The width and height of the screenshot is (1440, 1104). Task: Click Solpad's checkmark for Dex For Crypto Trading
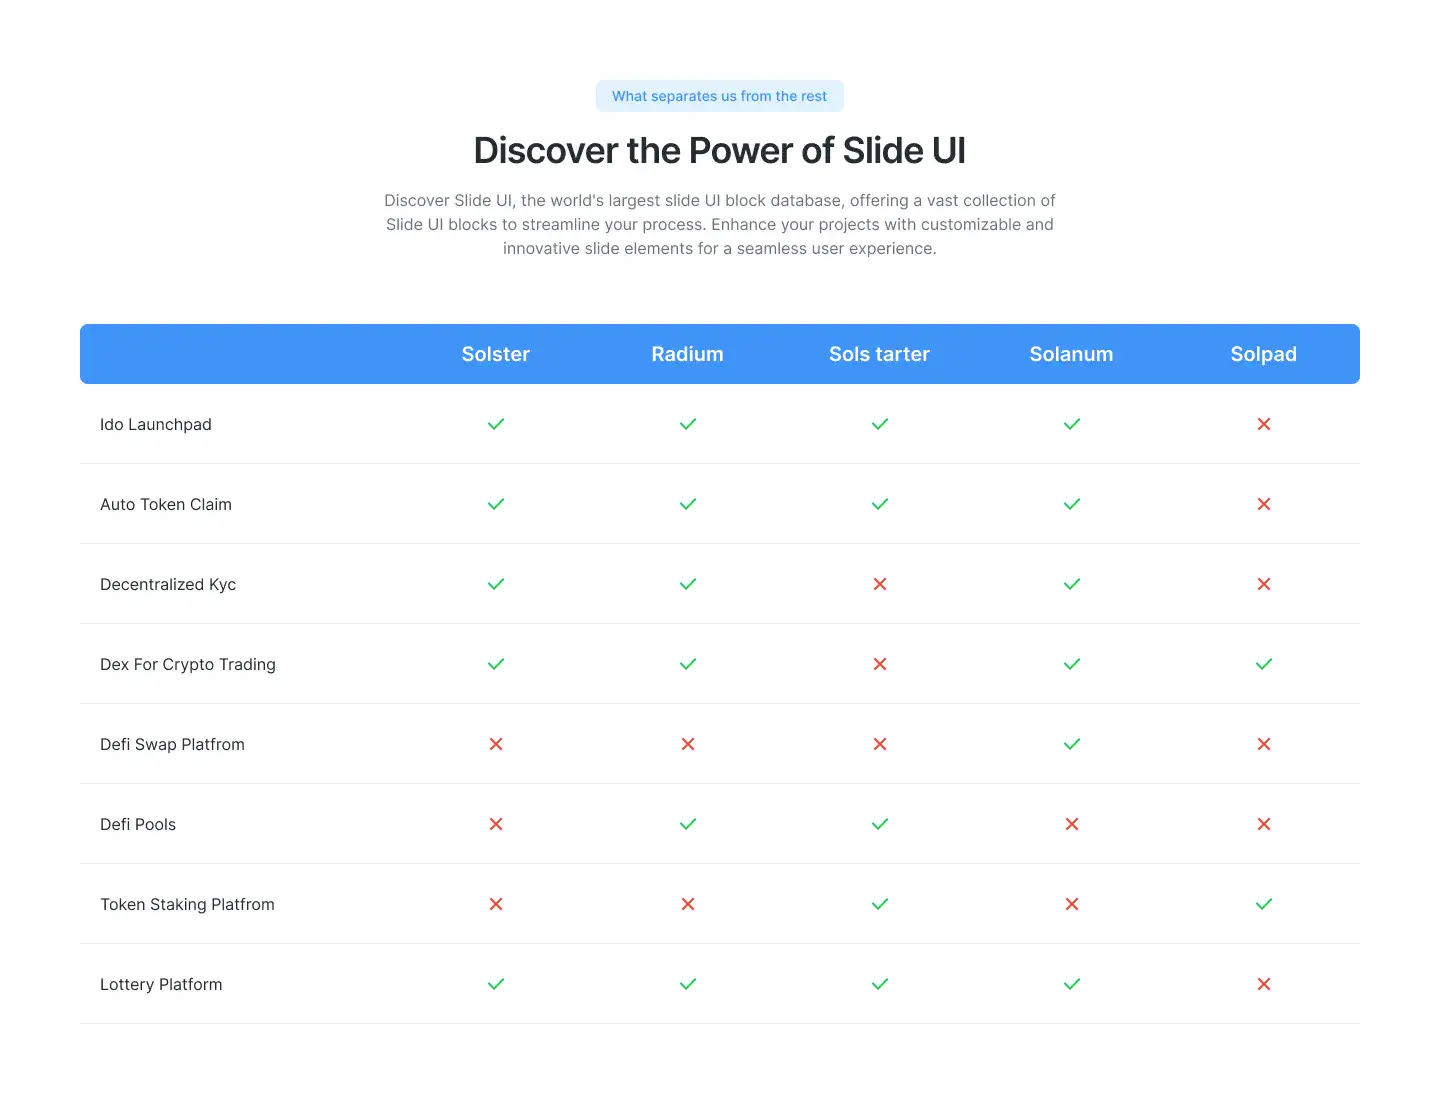(x=1264, y=664)
